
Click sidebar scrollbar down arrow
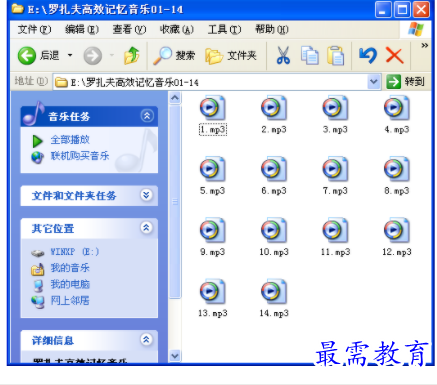(175, 356)
